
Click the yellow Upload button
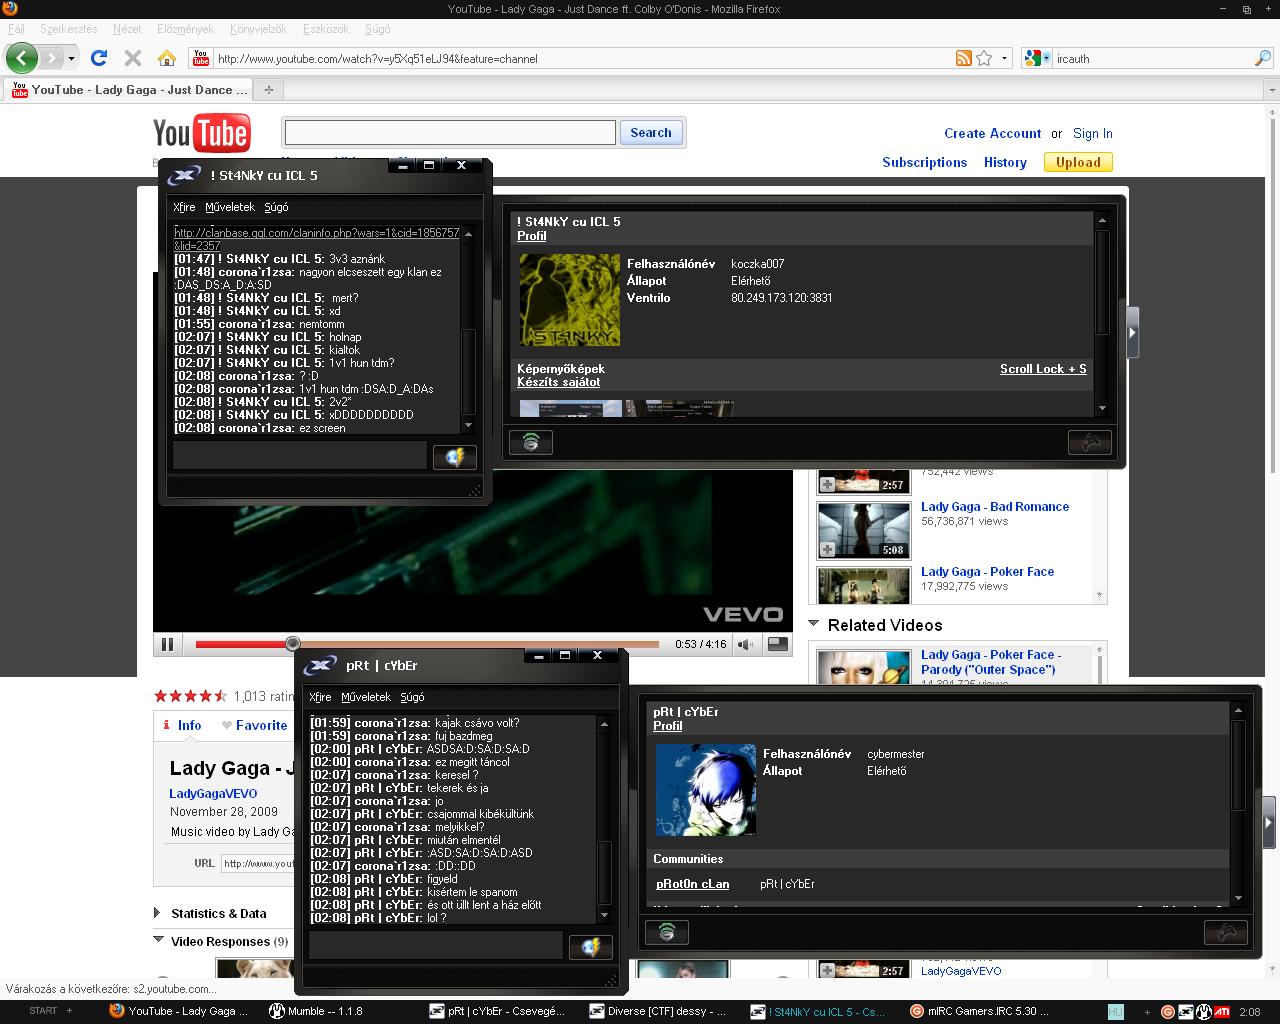click(x=1077, y=162)
